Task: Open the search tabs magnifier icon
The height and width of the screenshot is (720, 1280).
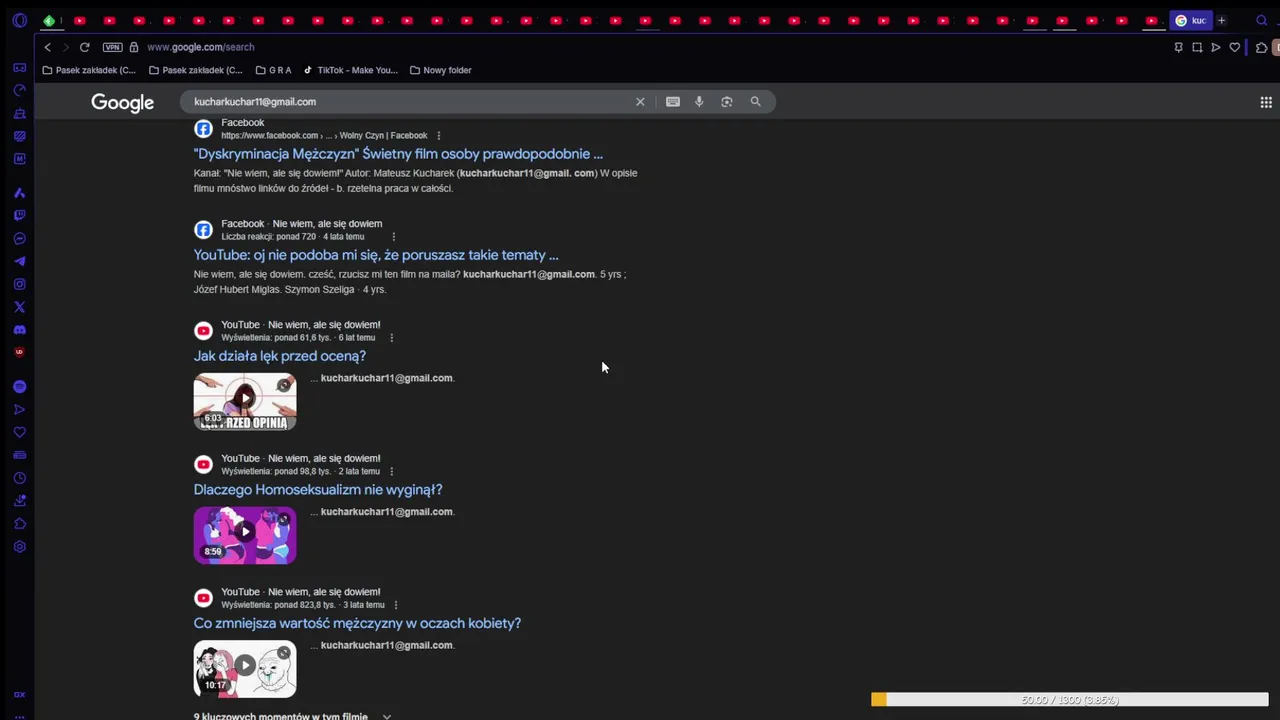Action: 1262,20
